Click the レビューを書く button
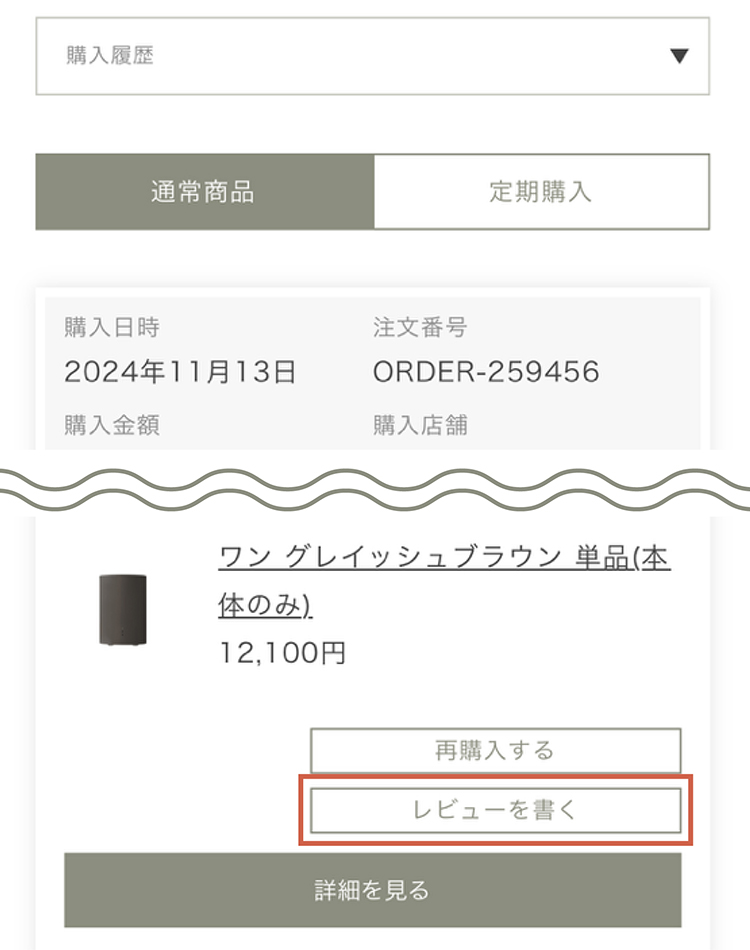750x950 pixels. (x=495, y=810)
